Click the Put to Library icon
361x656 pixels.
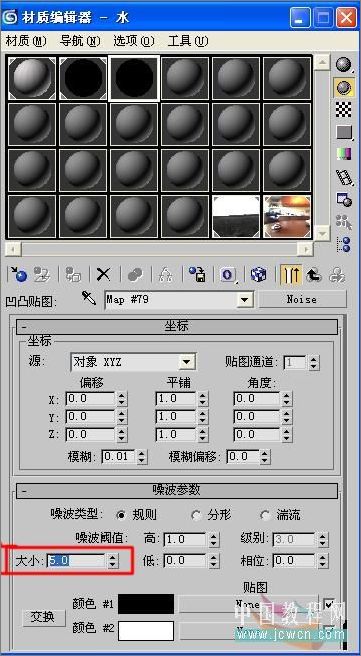pyautogui.click(x=197, y=275)
